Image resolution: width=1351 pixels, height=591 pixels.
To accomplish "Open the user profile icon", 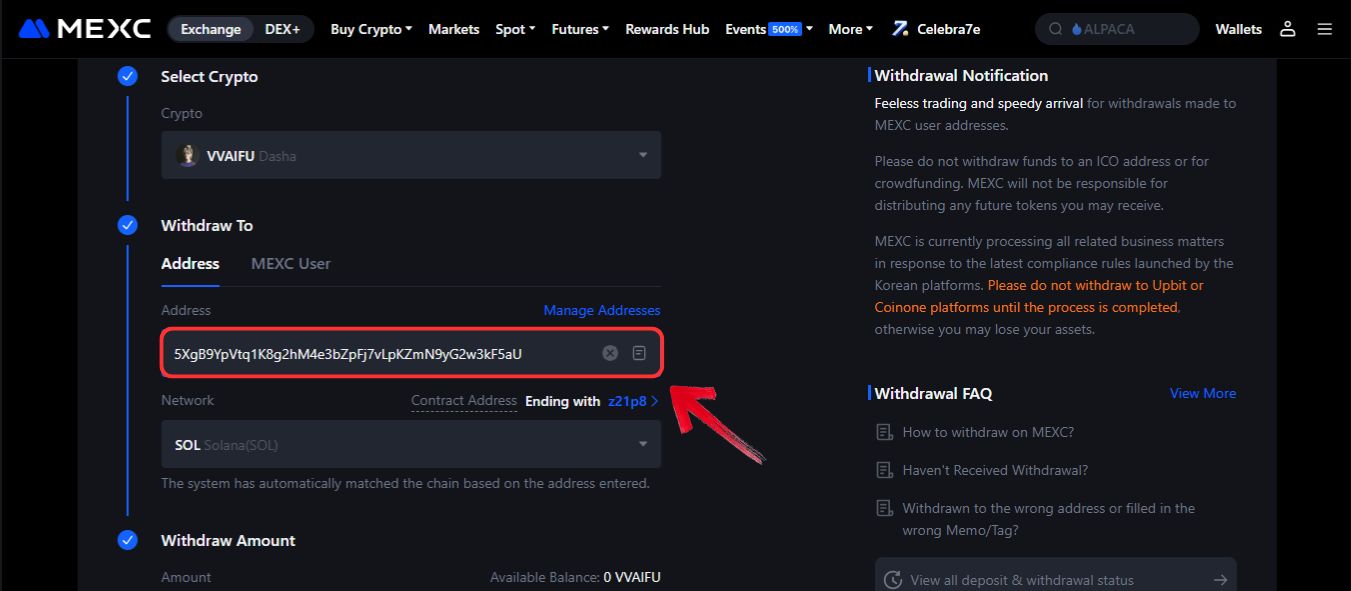I will point(1288,29).
